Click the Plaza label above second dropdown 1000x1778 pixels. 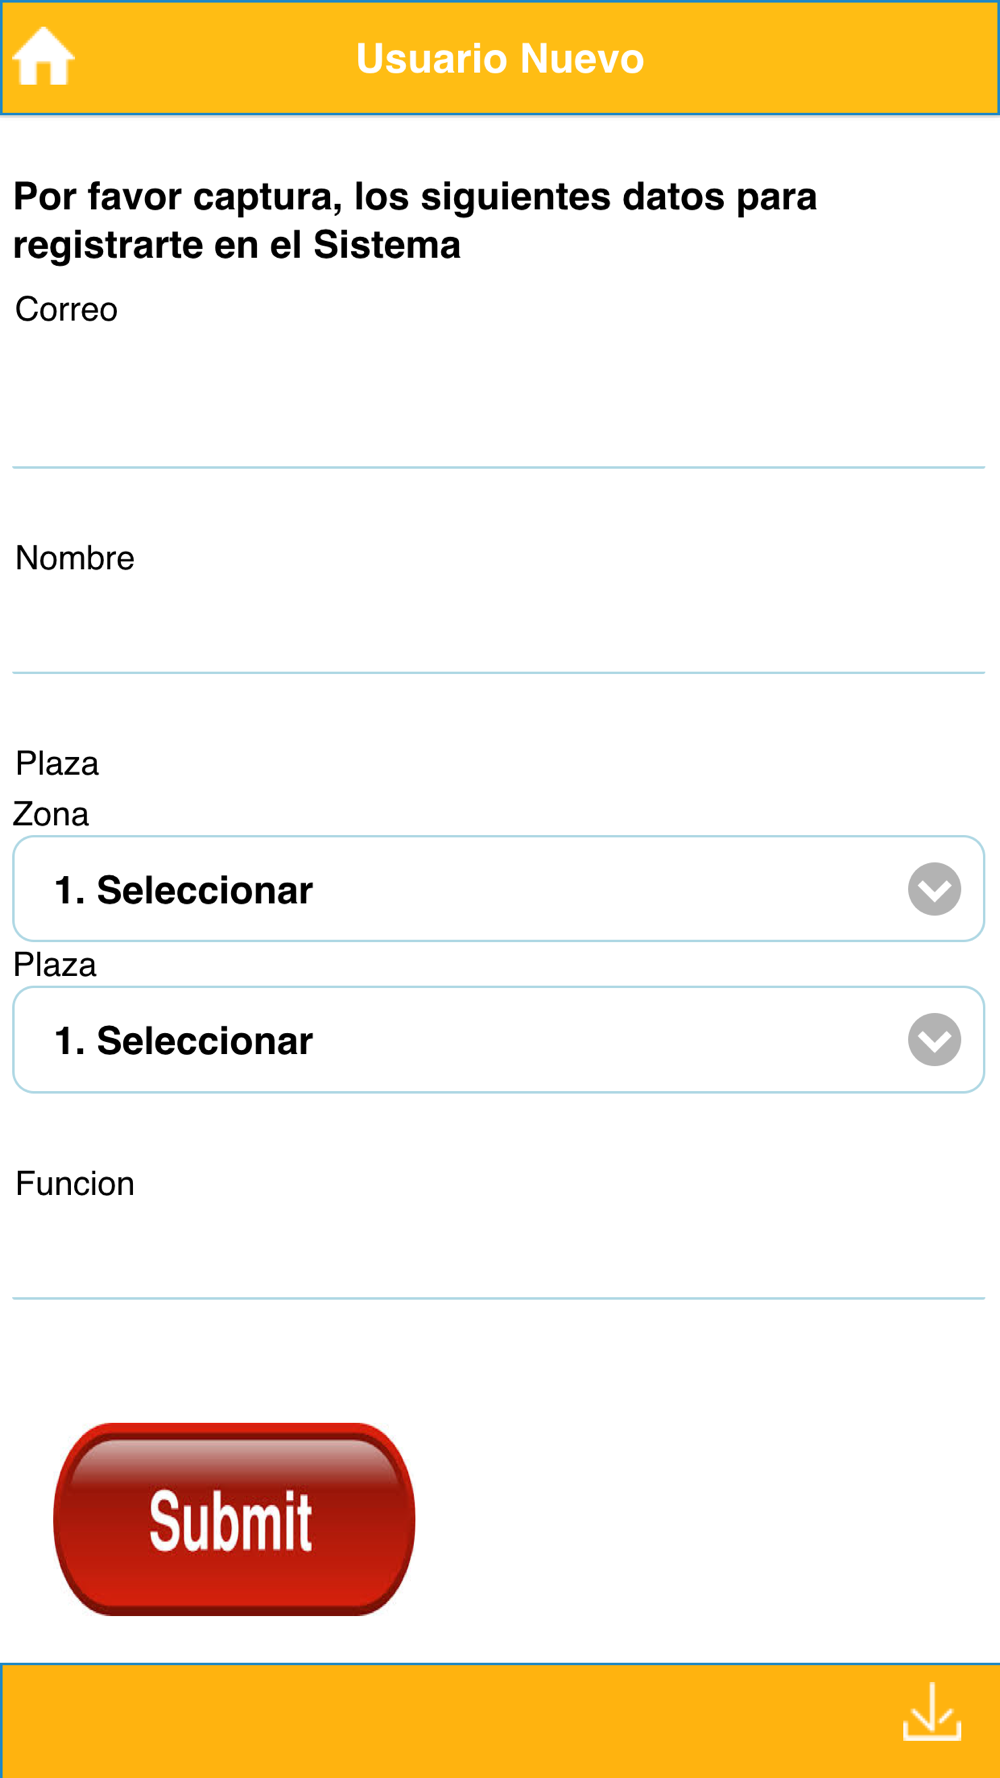click(x=55, y=965)
